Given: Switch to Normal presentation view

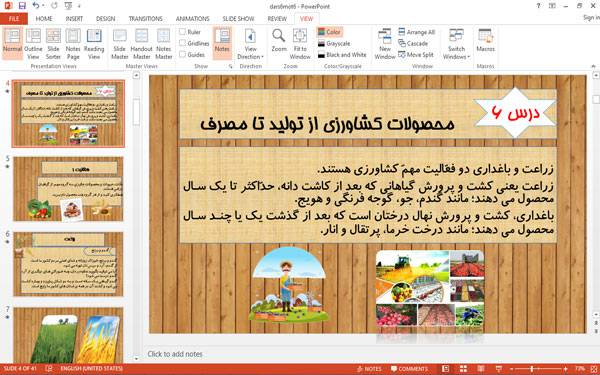Looking at the screenshot, I should (12, 44).
